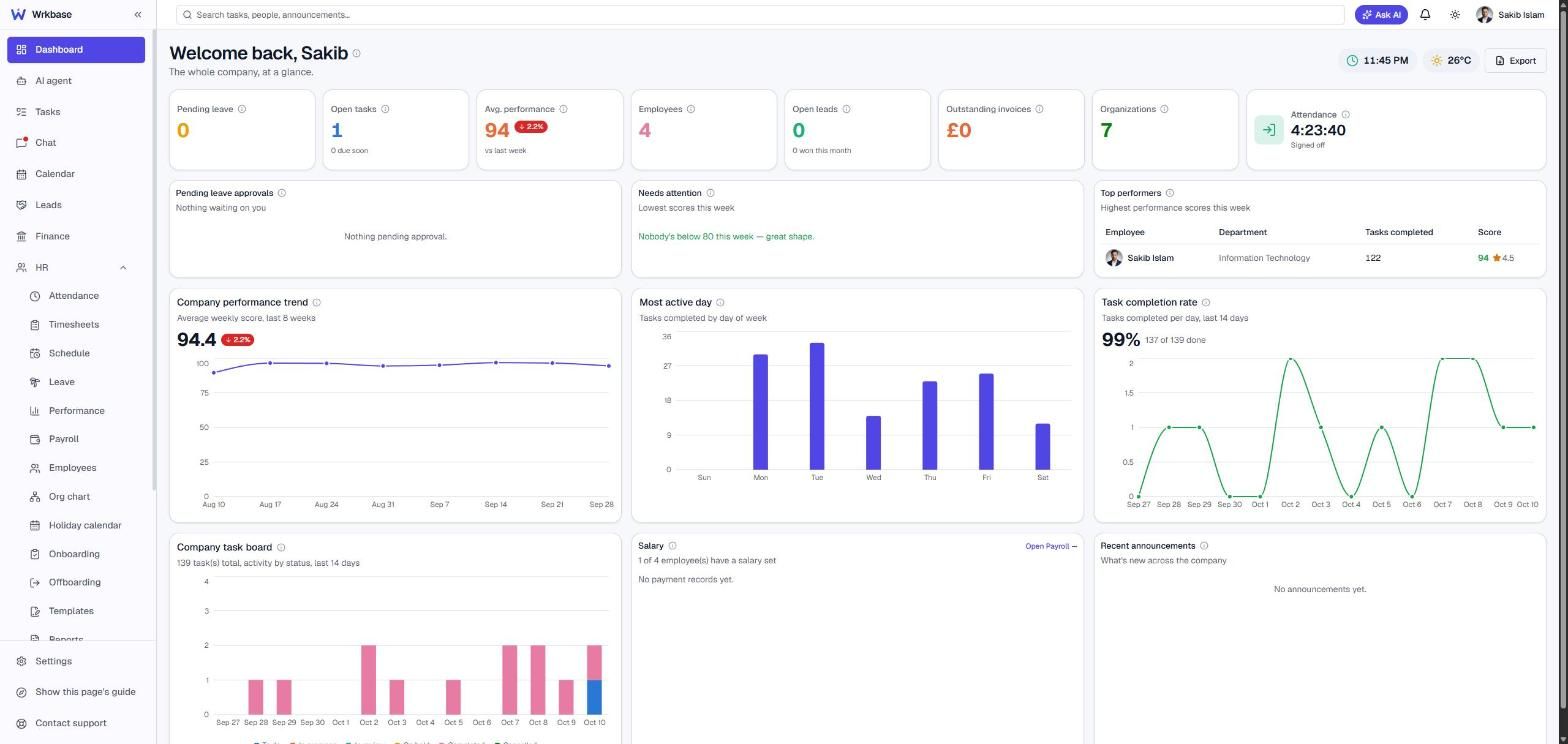Click the attendance sign-in green icon

tap(1269, 130)
